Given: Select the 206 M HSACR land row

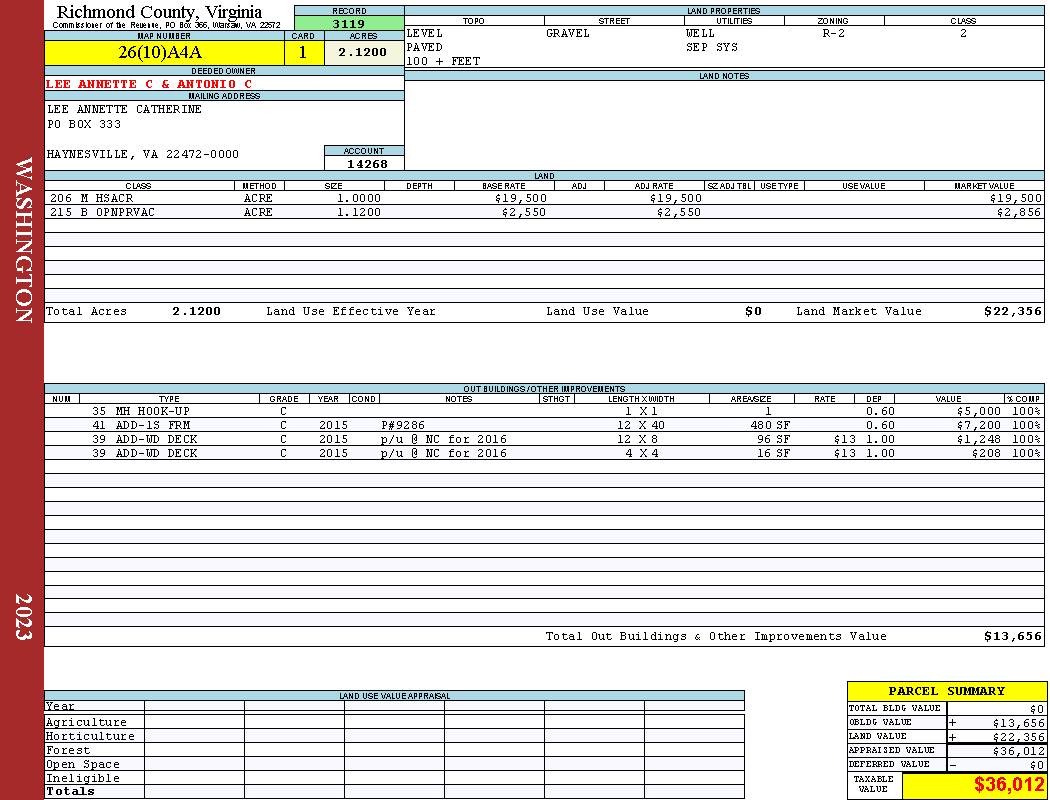Looking at the screenshot, I should pyautogui.click(x=544, y=198).
